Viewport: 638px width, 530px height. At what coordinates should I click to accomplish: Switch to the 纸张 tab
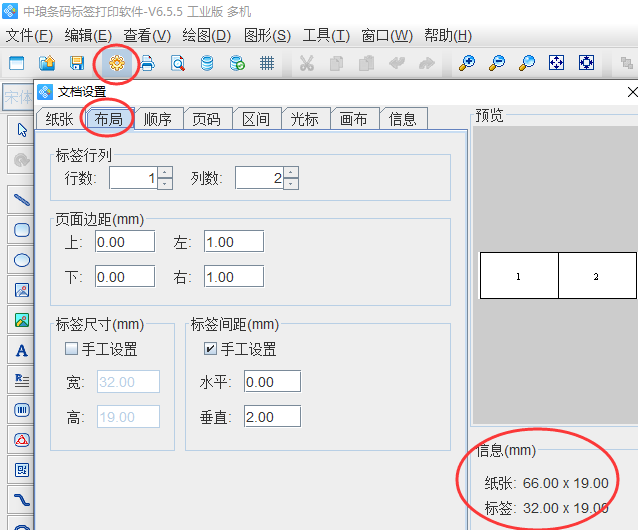59,119
